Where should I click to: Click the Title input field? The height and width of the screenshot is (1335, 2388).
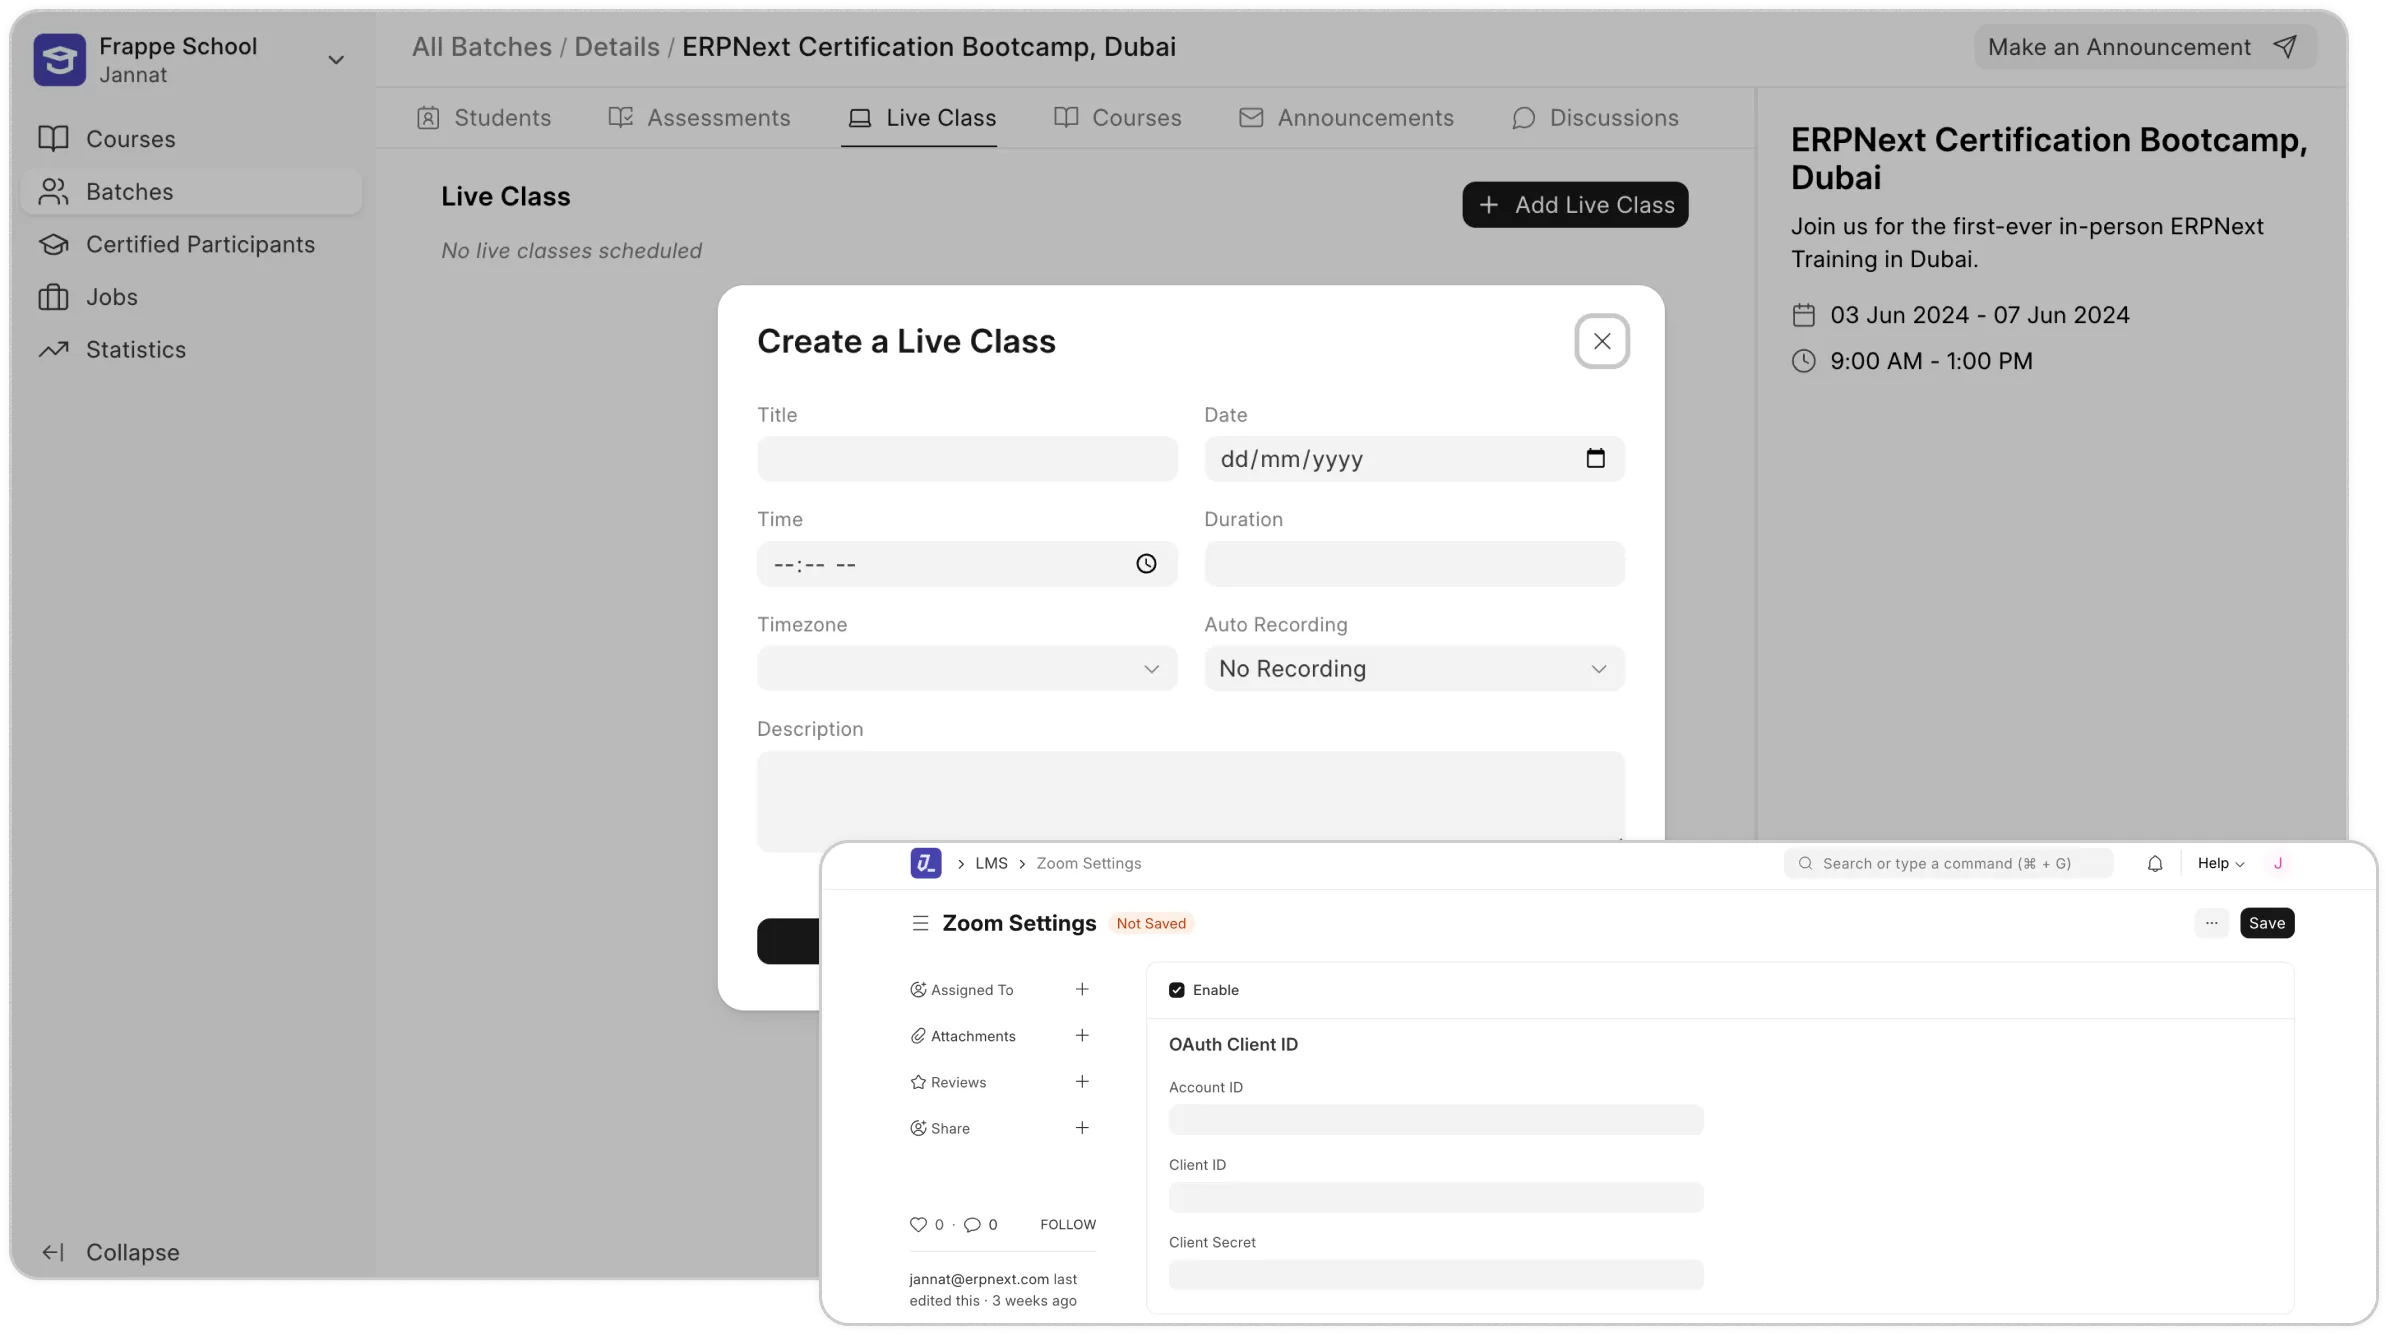click(967, 459)
